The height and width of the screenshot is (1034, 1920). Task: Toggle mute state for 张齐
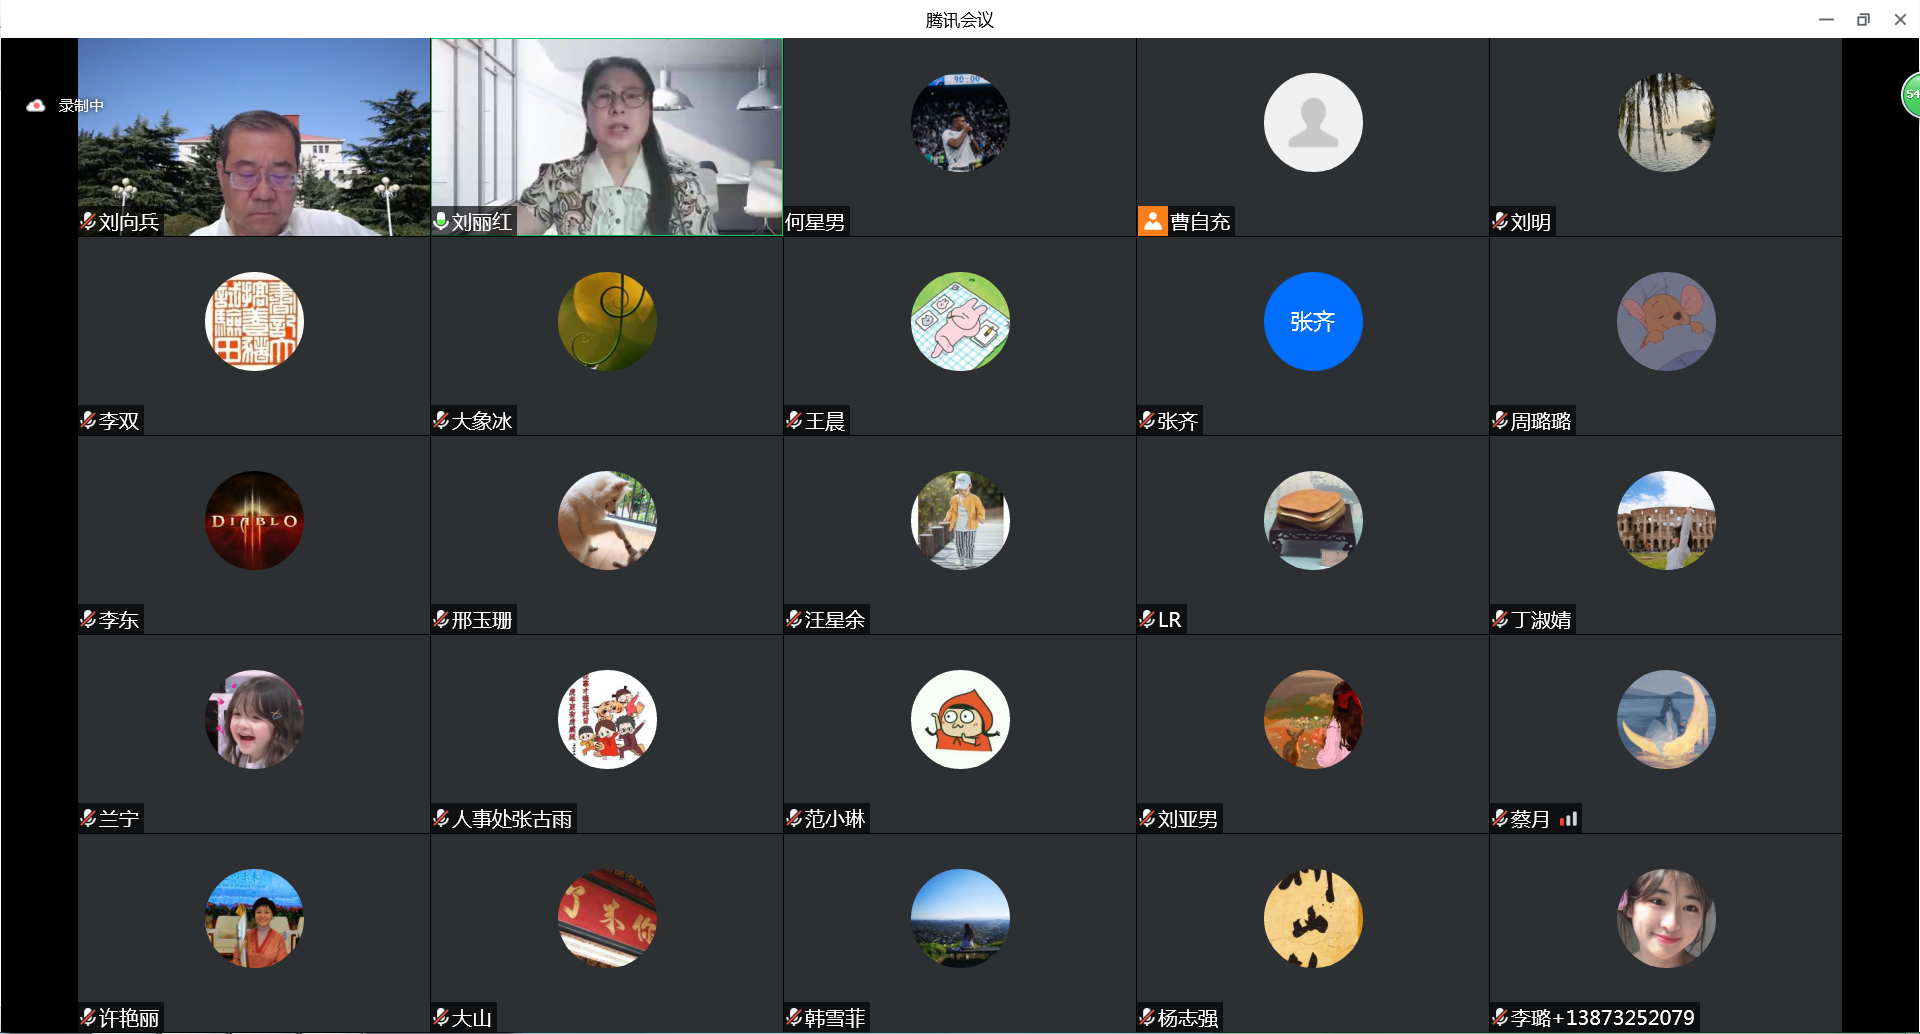point(1146,420)
